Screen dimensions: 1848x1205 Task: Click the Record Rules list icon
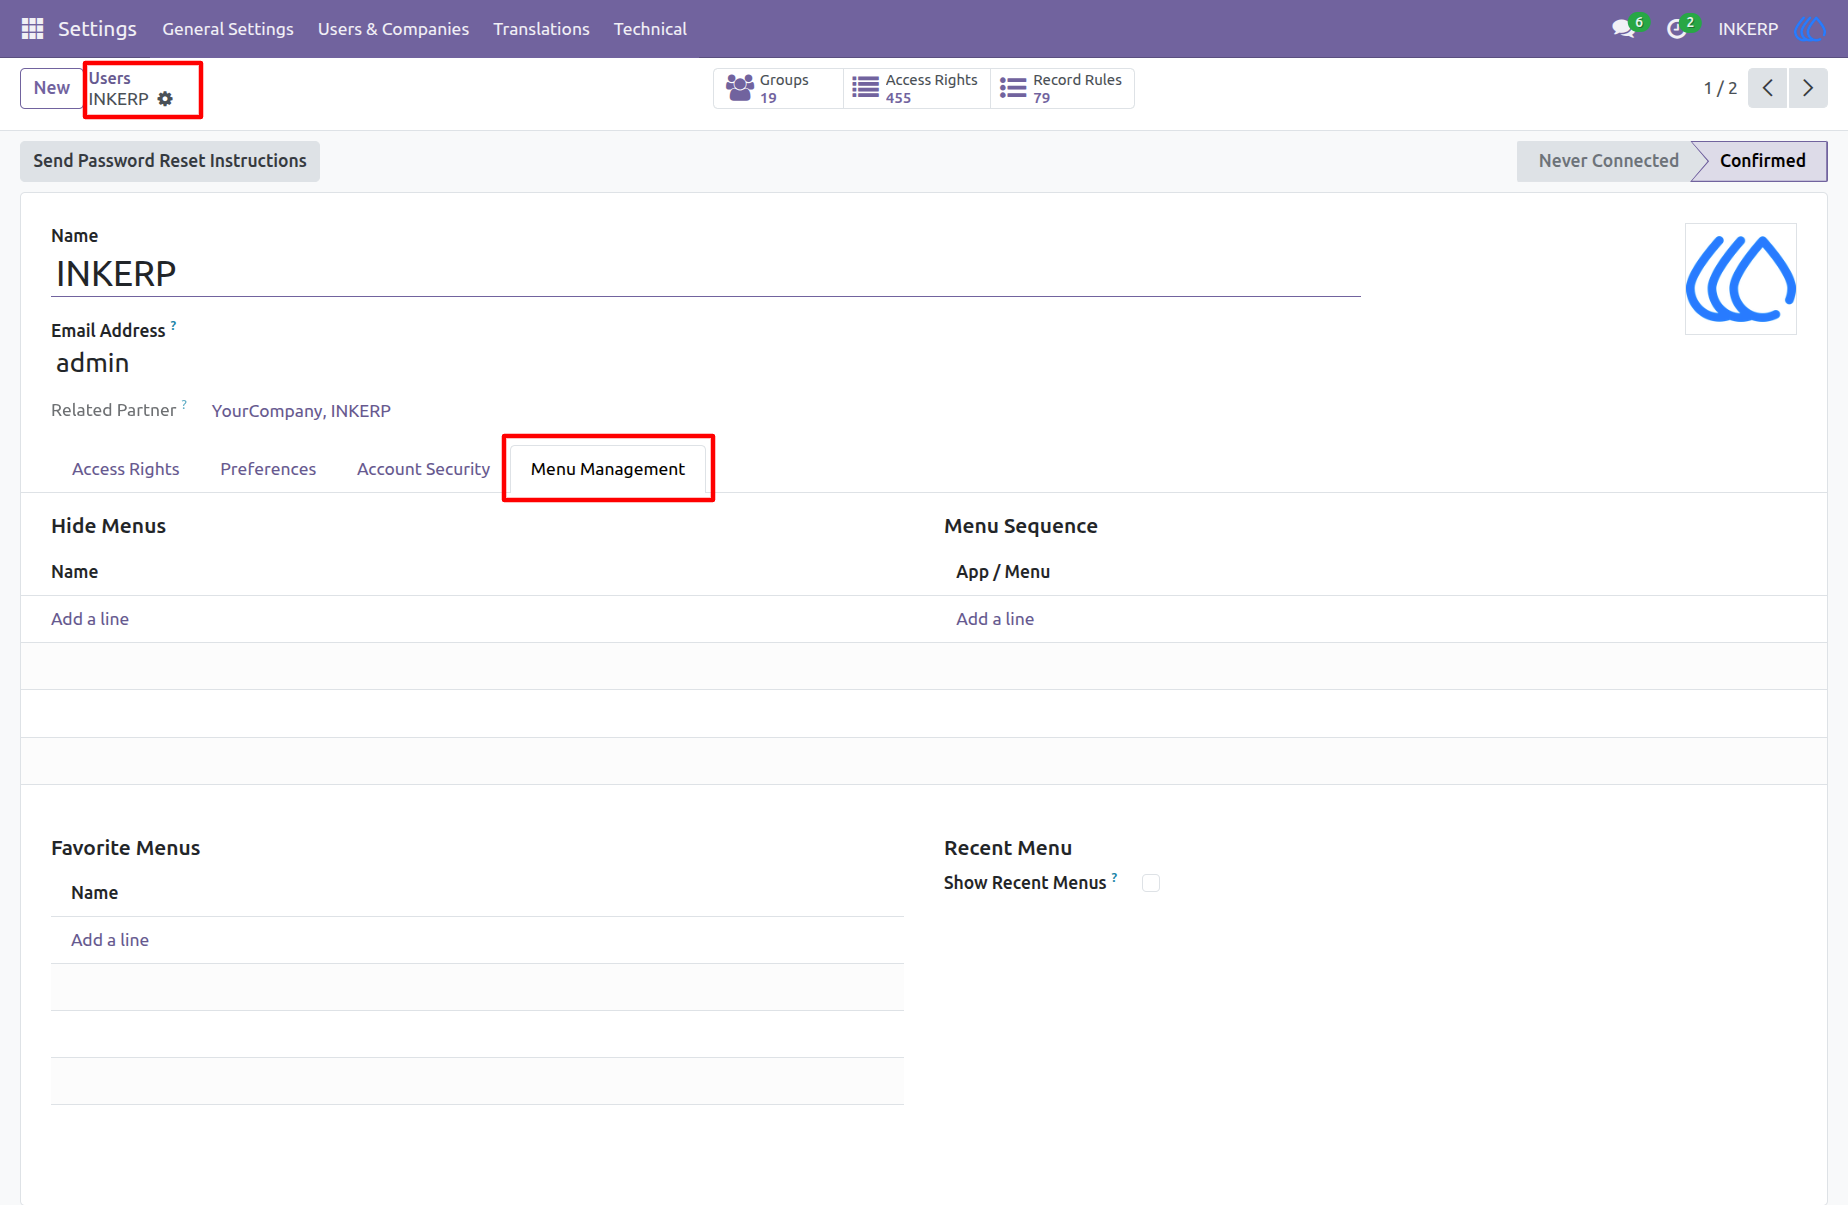(1013, 88)
